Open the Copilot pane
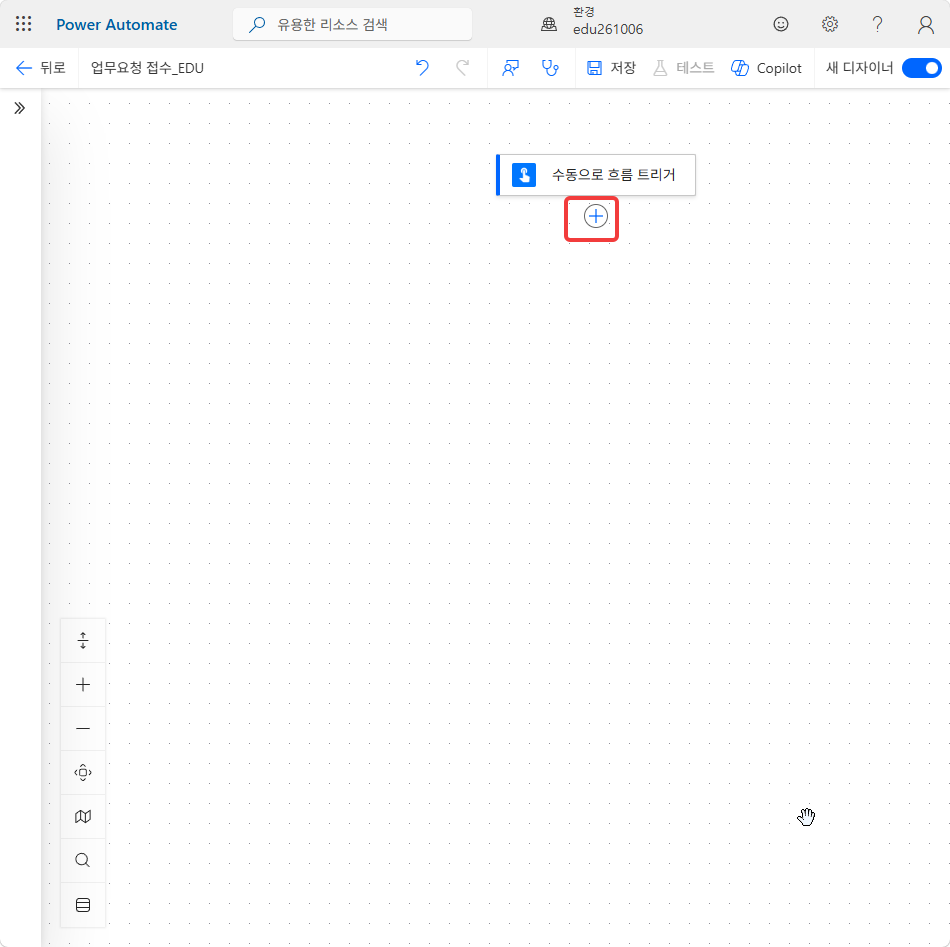 click(766, 68)
